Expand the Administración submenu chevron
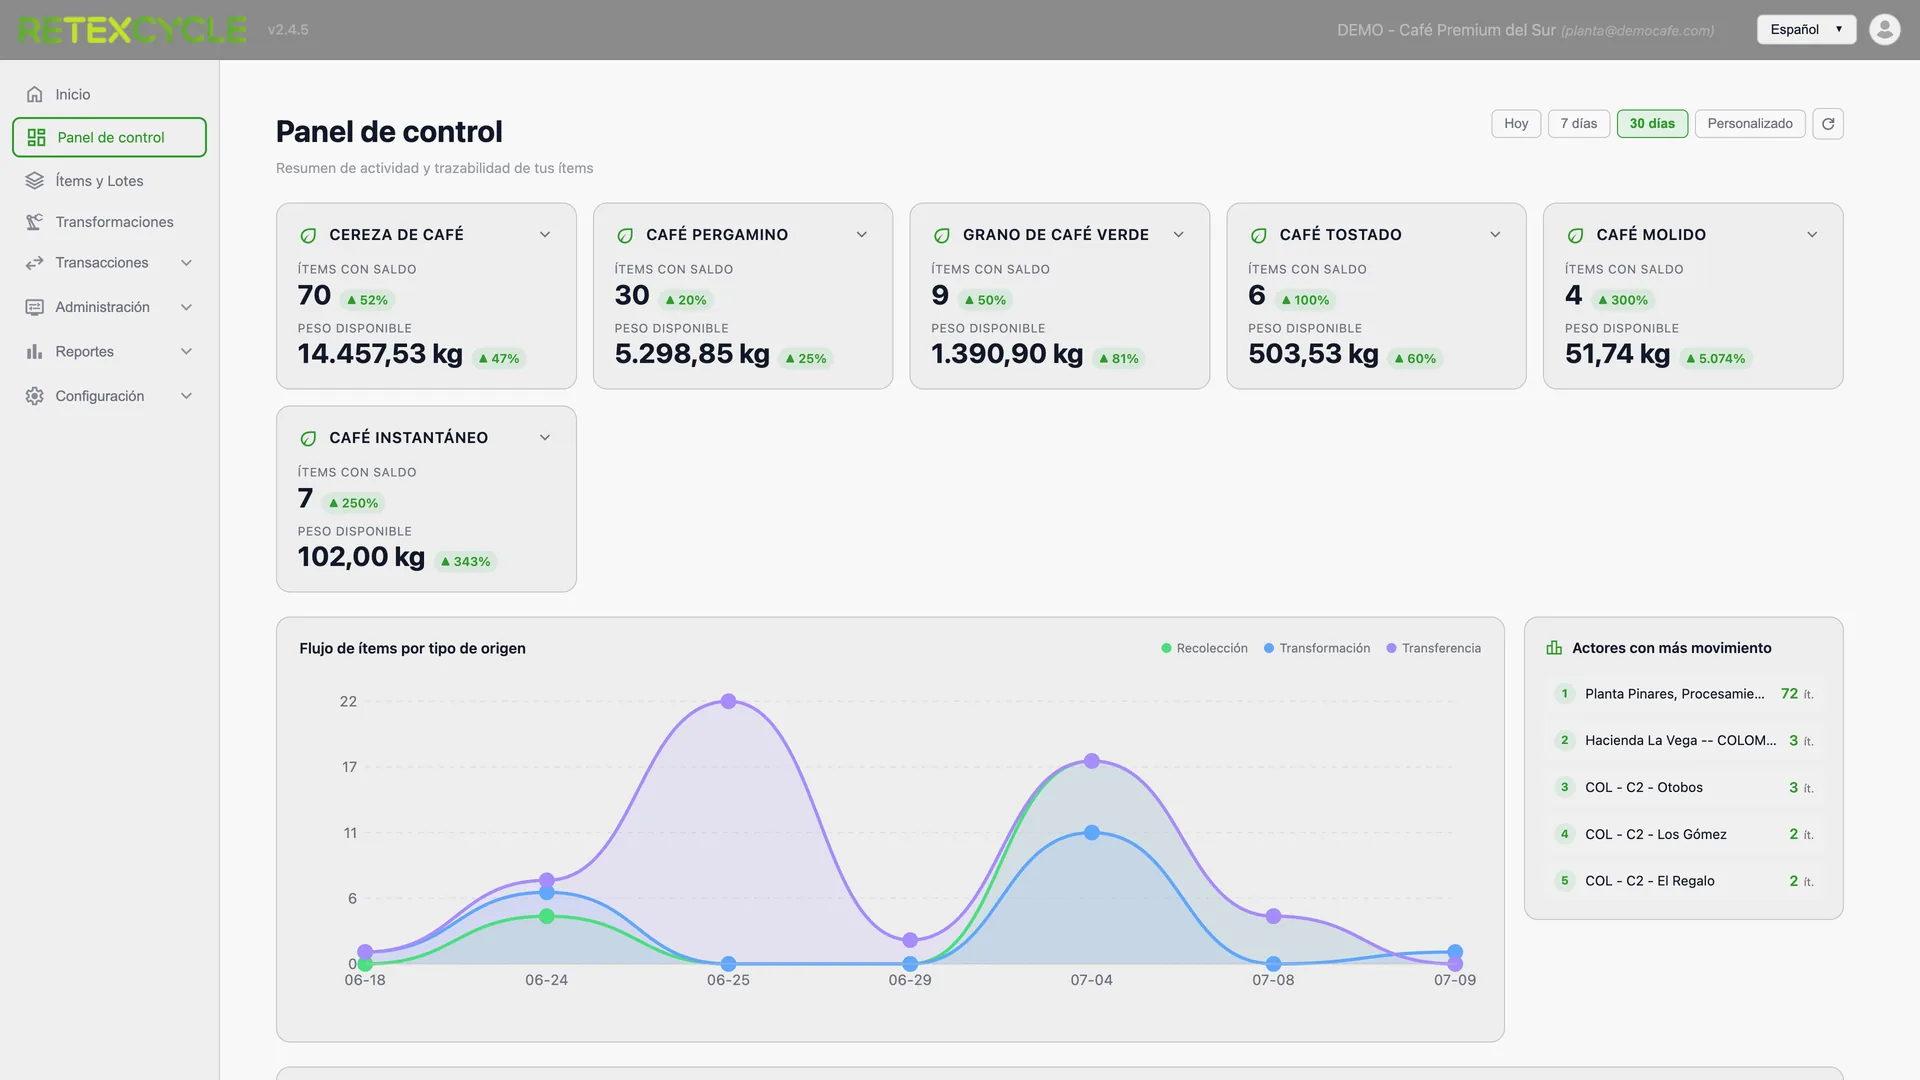Image resolution: width=1920 pixels, height=1080 pixels. point(186,307)
